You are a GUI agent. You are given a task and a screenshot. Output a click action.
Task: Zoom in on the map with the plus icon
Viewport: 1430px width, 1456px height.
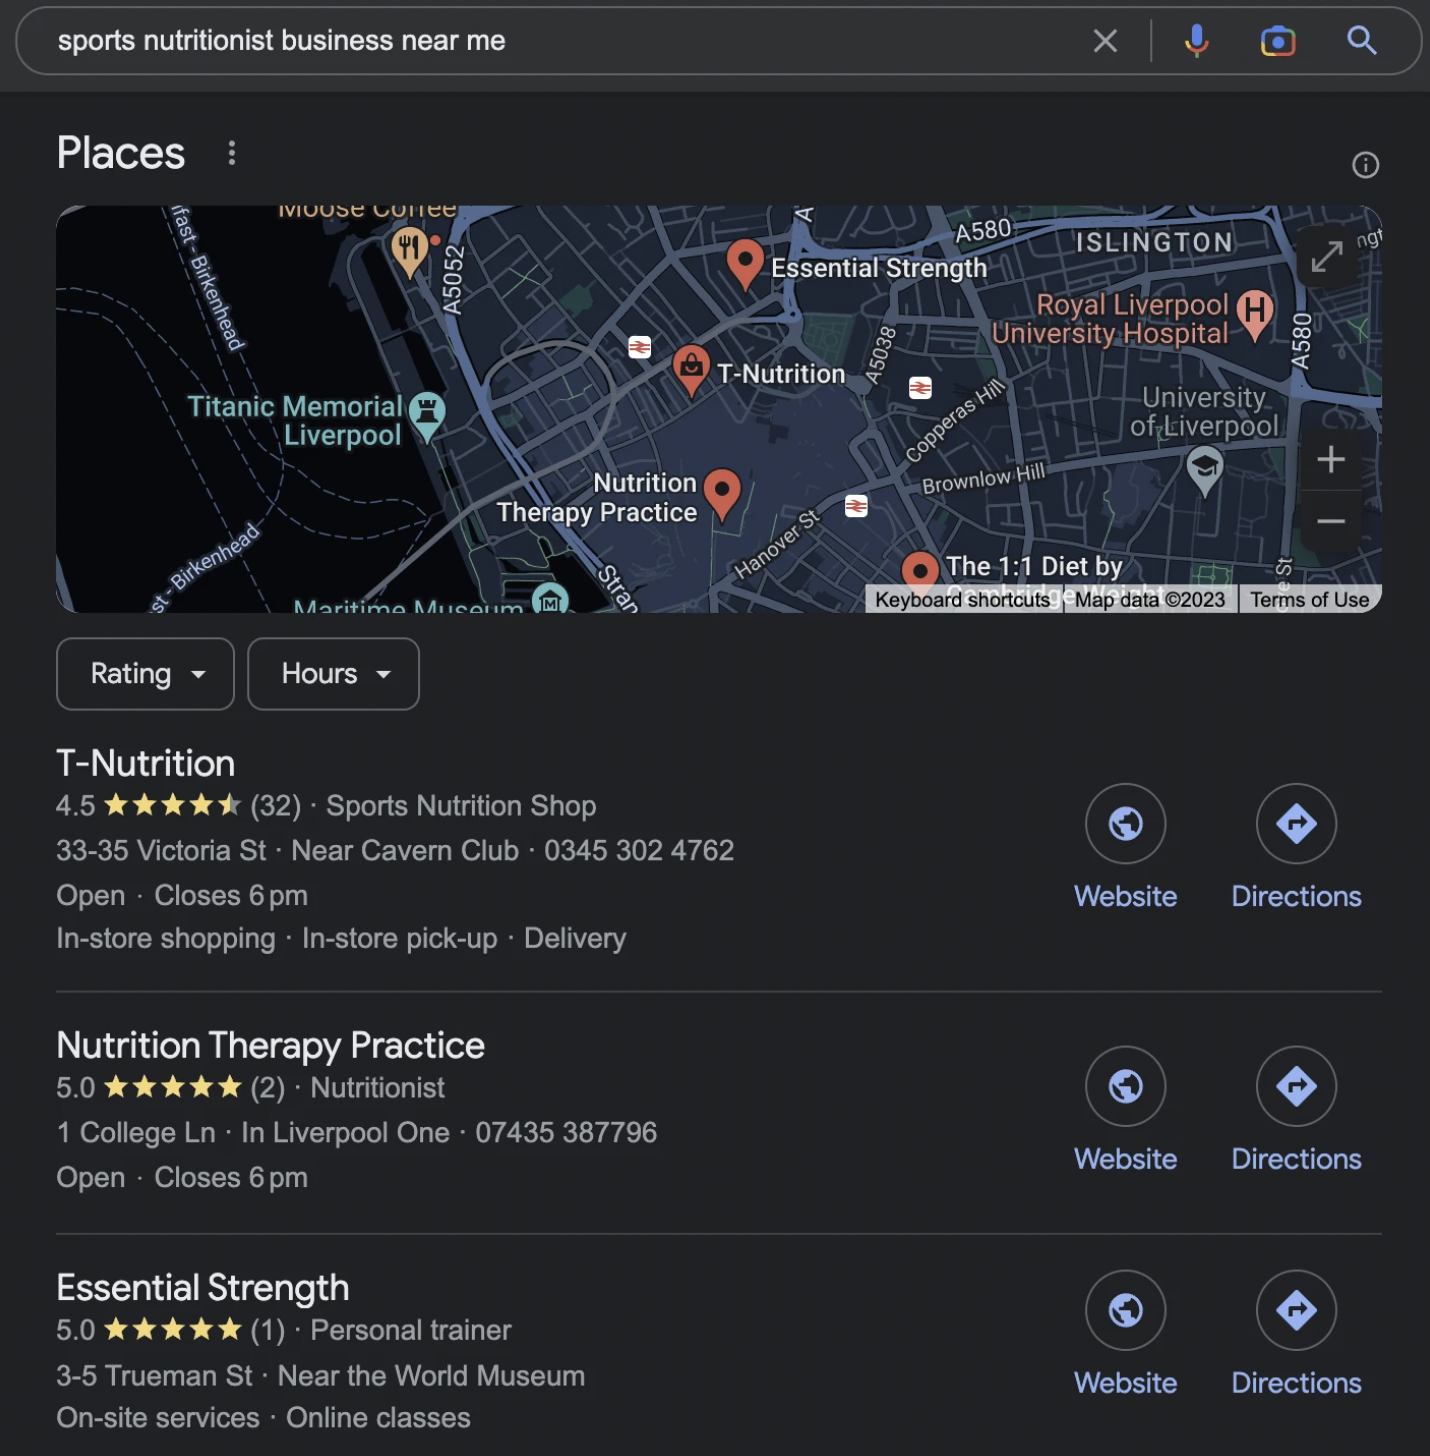pos(1331,459)
